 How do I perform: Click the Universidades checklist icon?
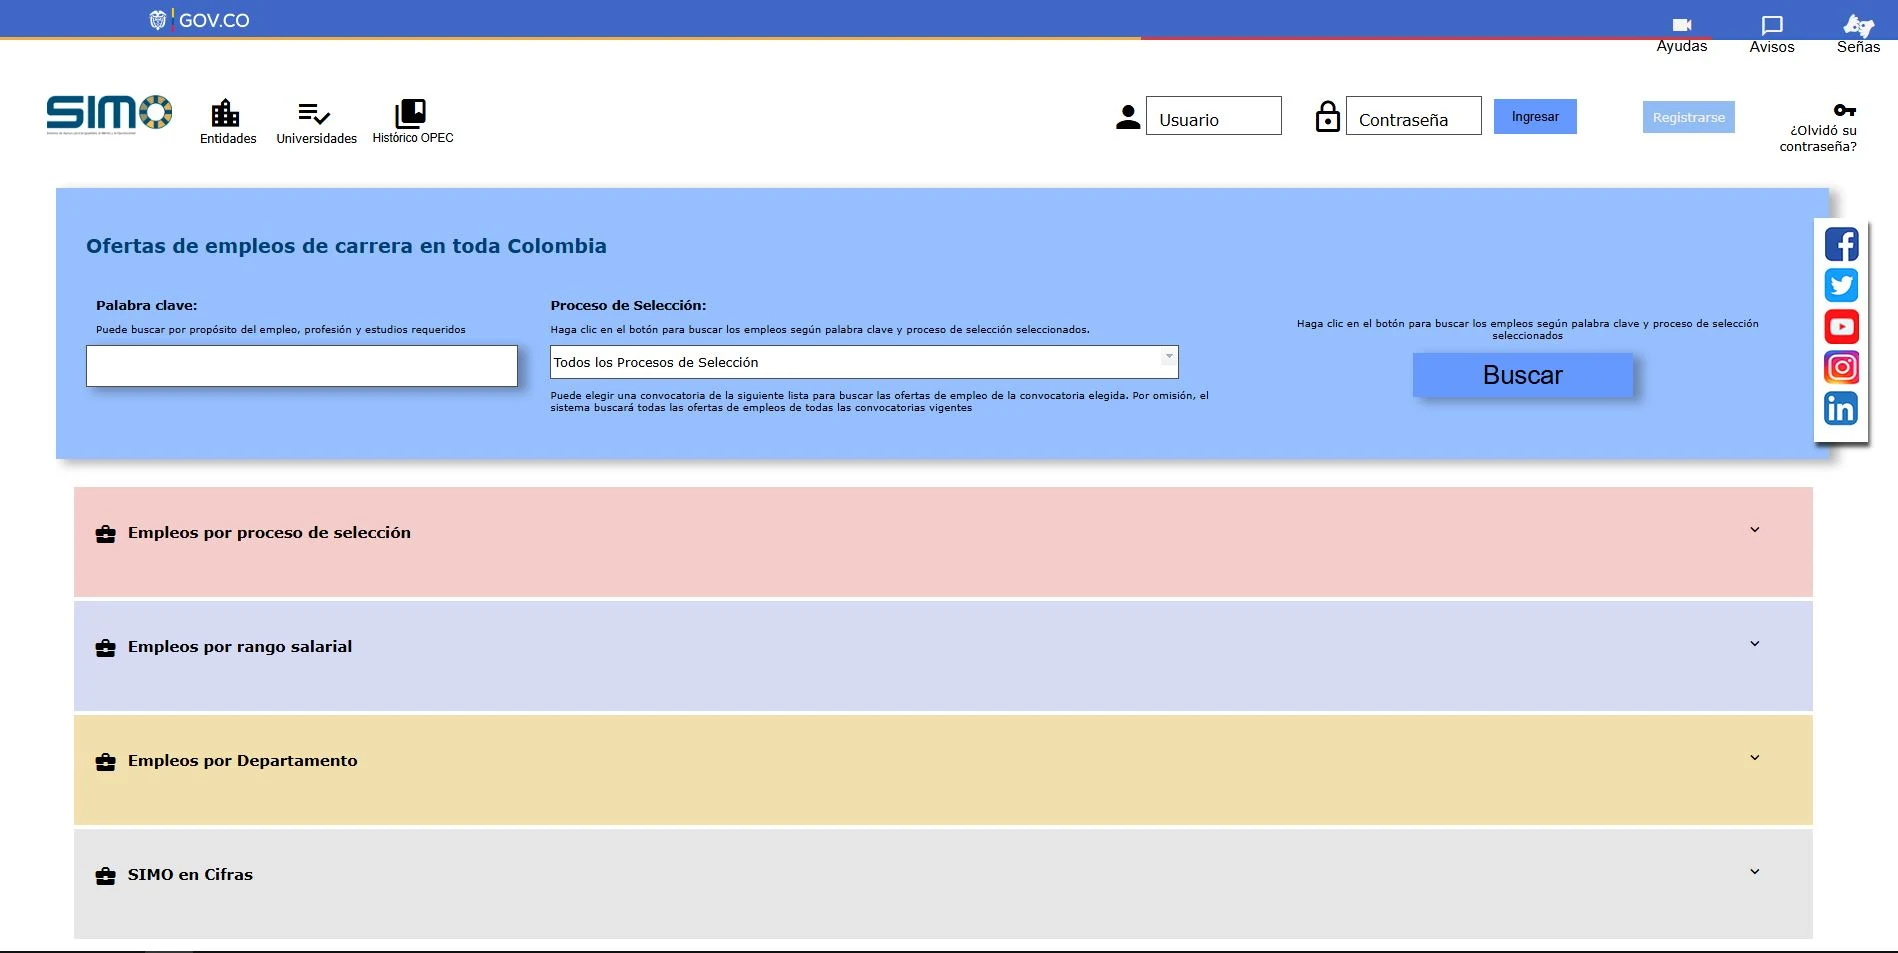315,114
